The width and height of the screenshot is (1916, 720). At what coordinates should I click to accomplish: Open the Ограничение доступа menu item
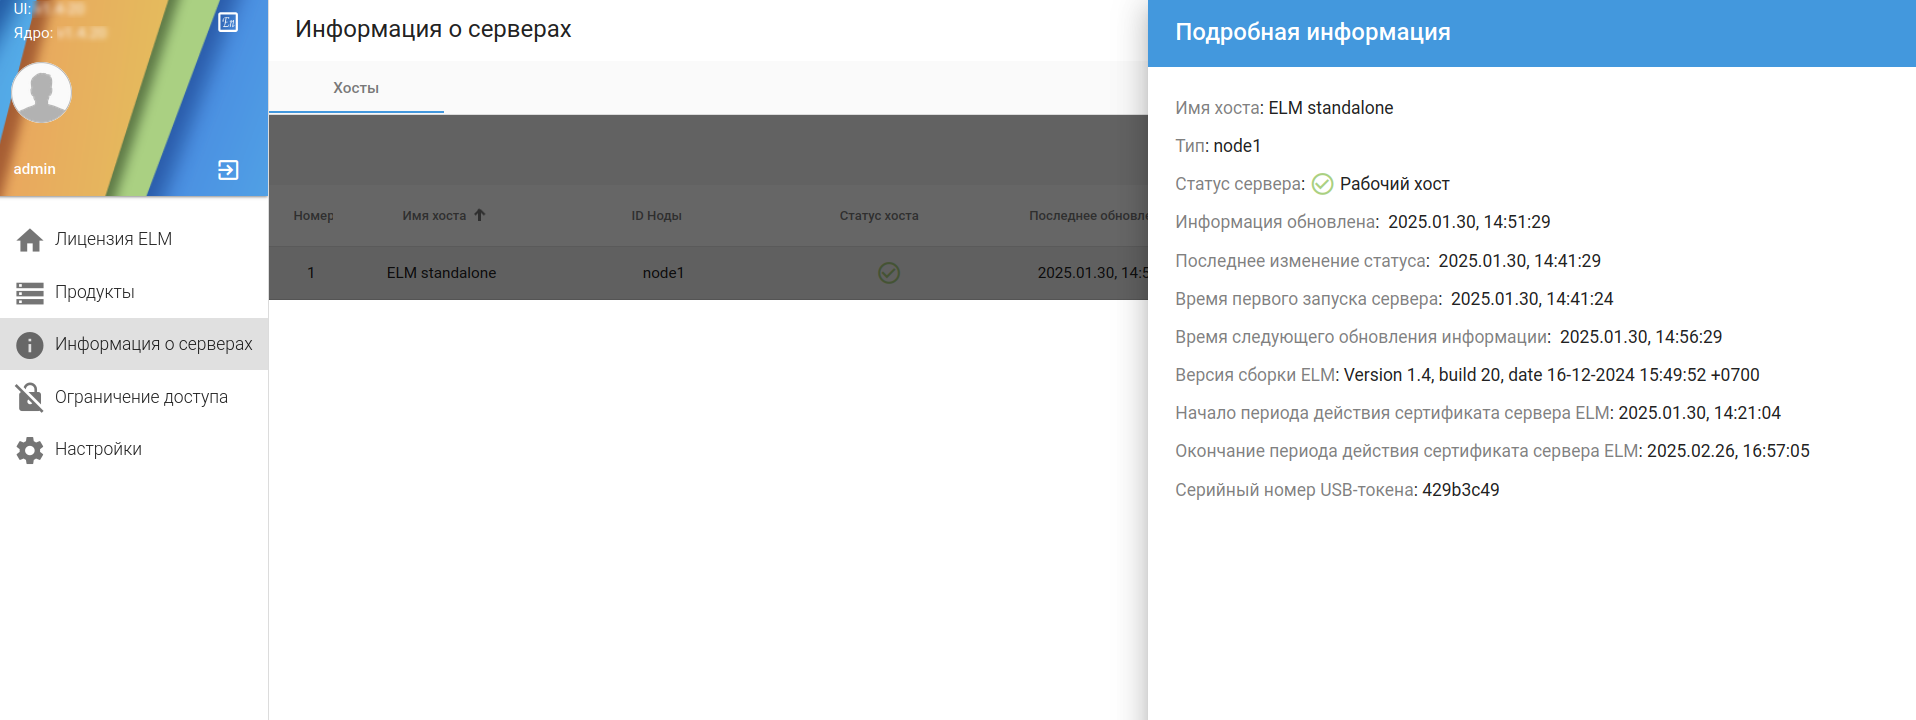[x=134, y=397]
